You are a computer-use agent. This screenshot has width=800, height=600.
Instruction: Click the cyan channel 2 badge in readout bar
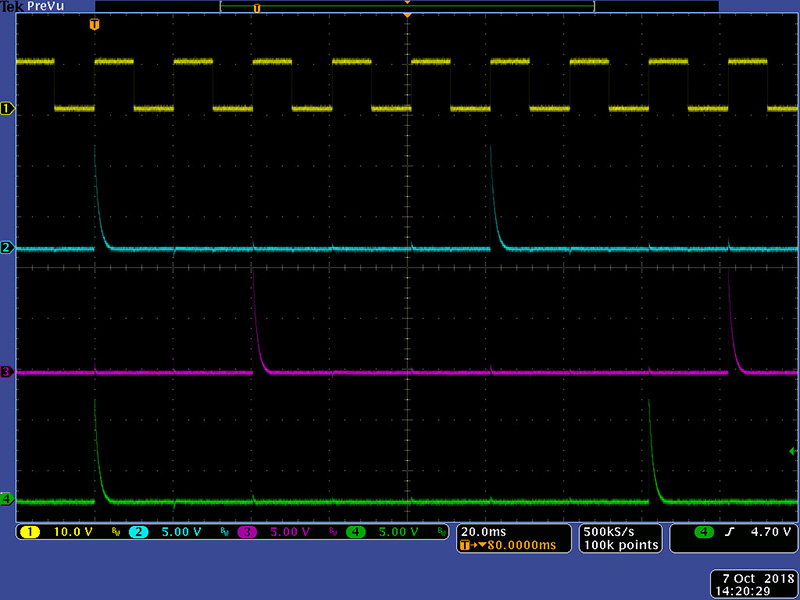[138, 532]
